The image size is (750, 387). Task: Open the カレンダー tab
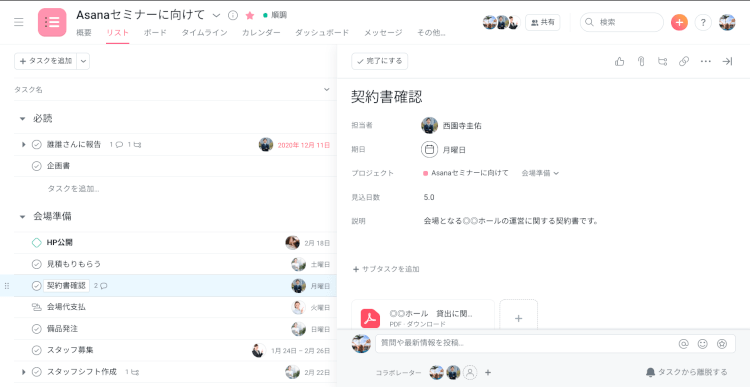click(261, 33)
